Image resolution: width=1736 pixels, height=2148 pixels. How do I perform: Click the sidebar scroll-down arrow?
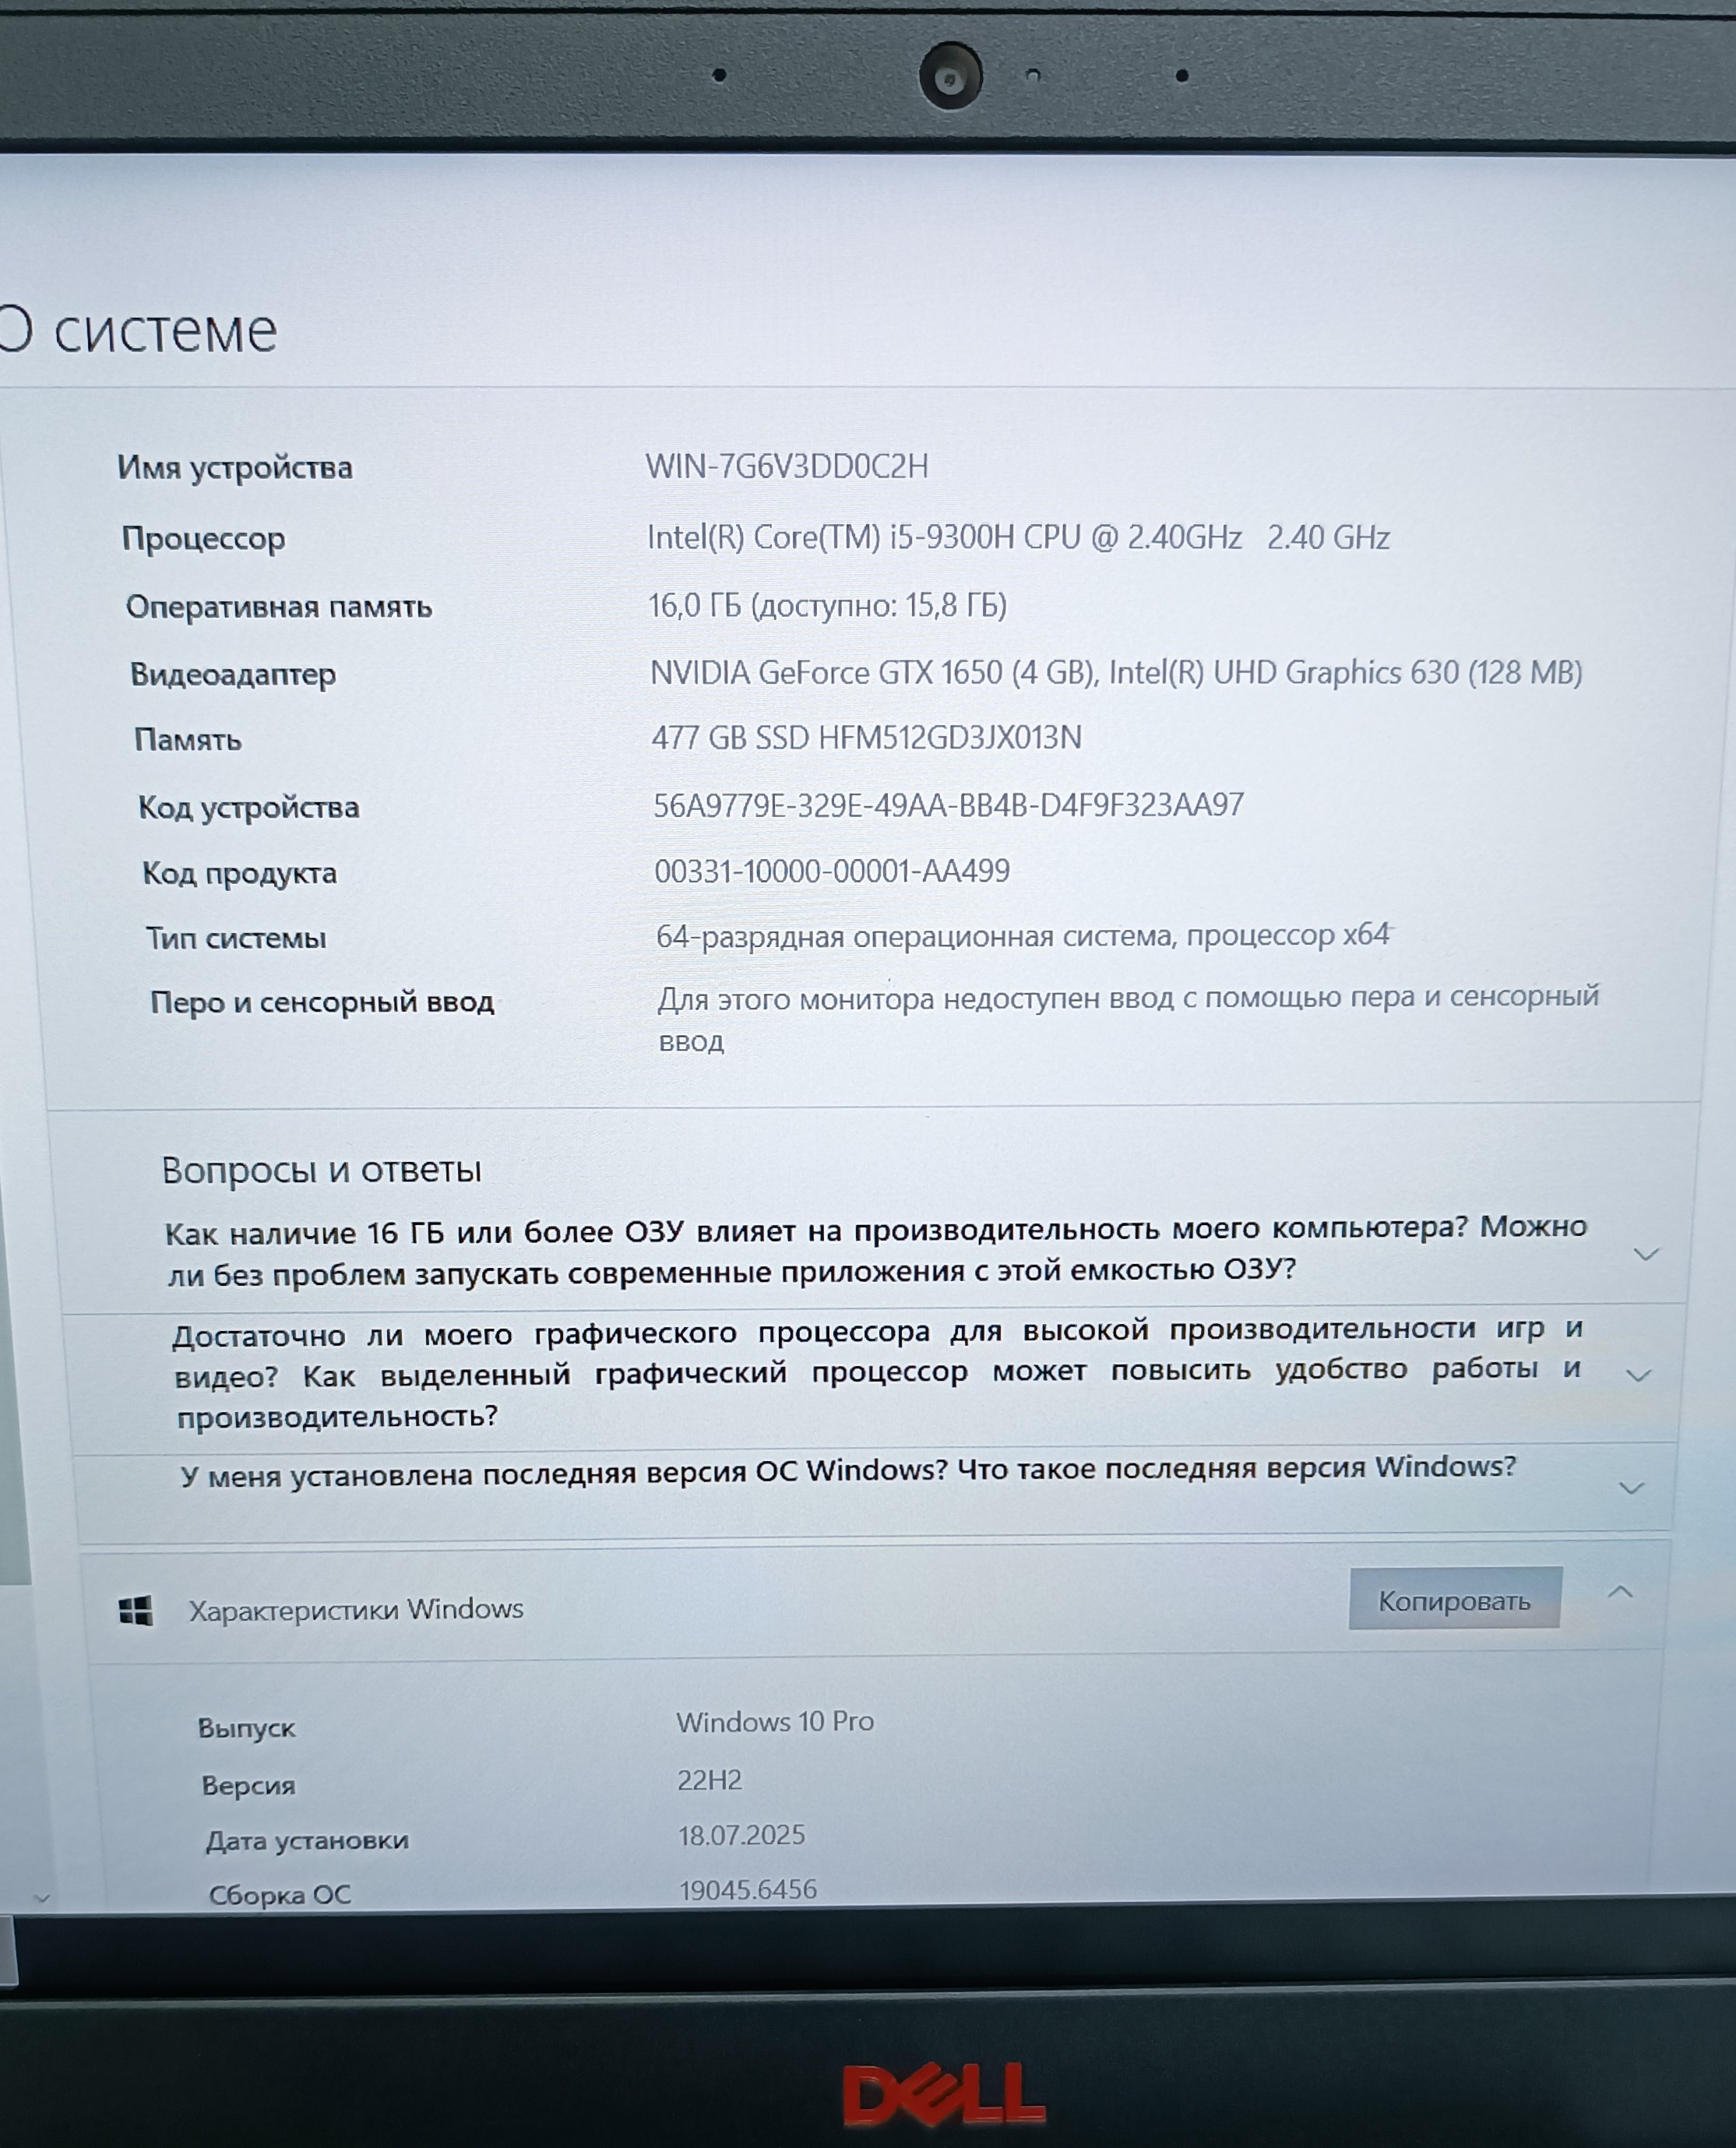(41, 1897)
